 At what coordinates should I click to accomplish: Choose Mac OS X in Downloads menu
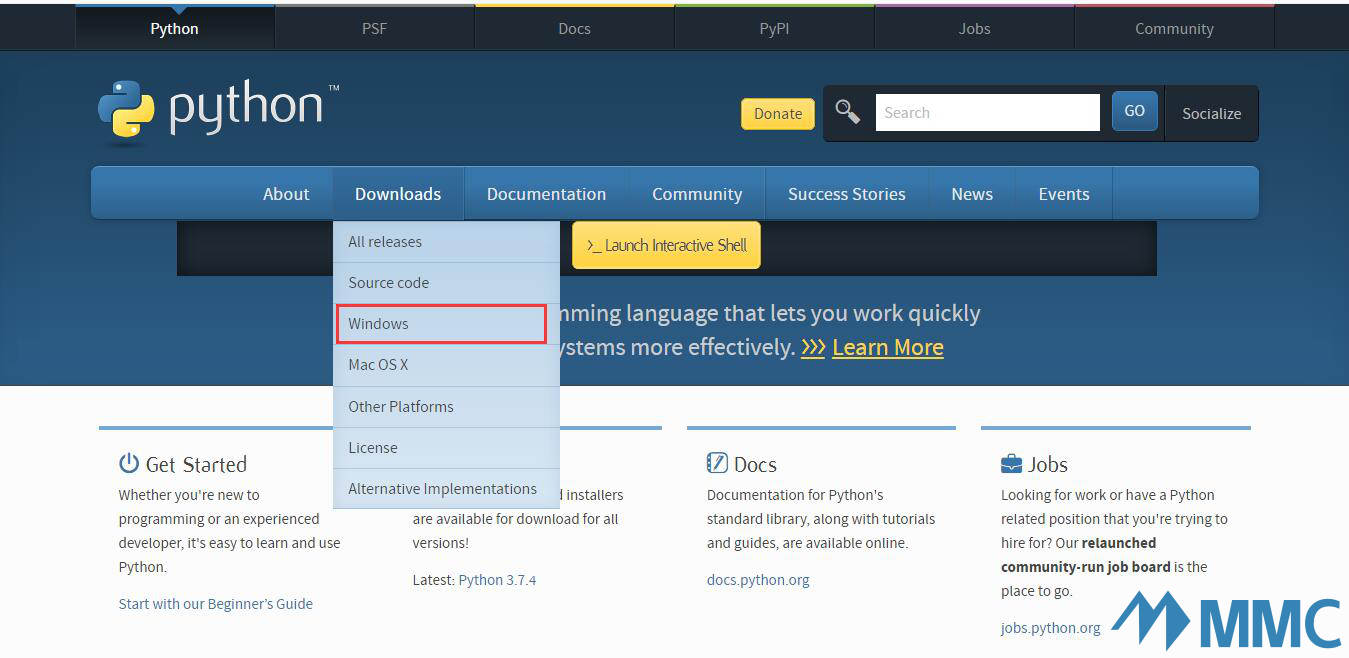[446, 365]
